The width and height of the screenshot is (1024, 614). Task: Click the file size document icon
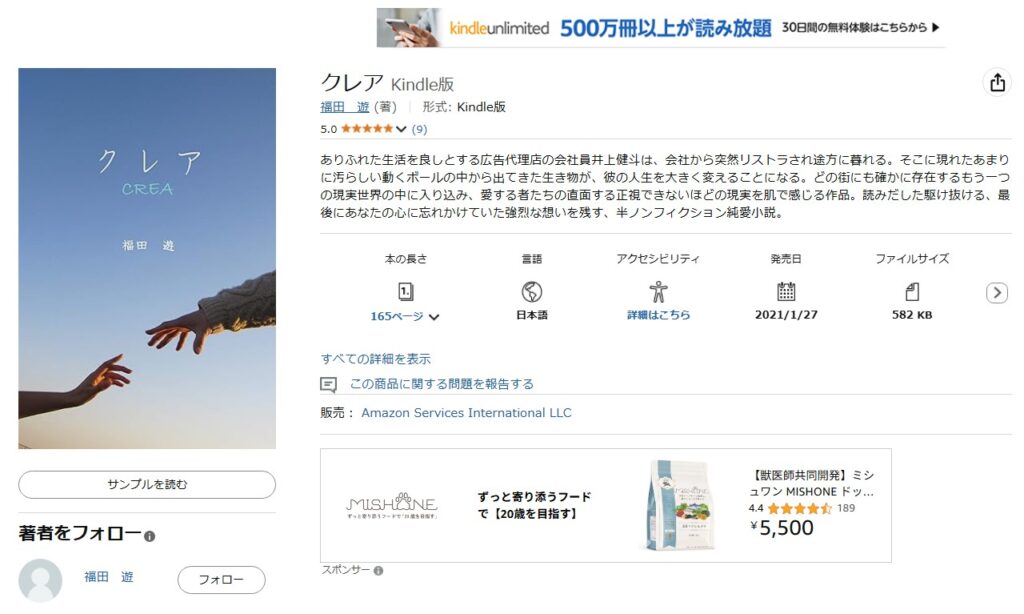click(x=912, y=291)
